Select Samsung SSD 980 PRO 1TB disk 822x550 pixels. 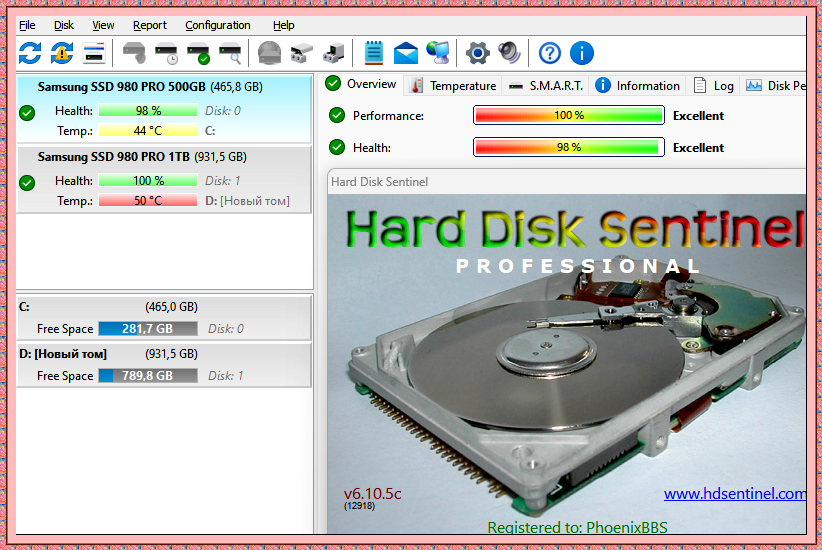(x=164, y=179)
